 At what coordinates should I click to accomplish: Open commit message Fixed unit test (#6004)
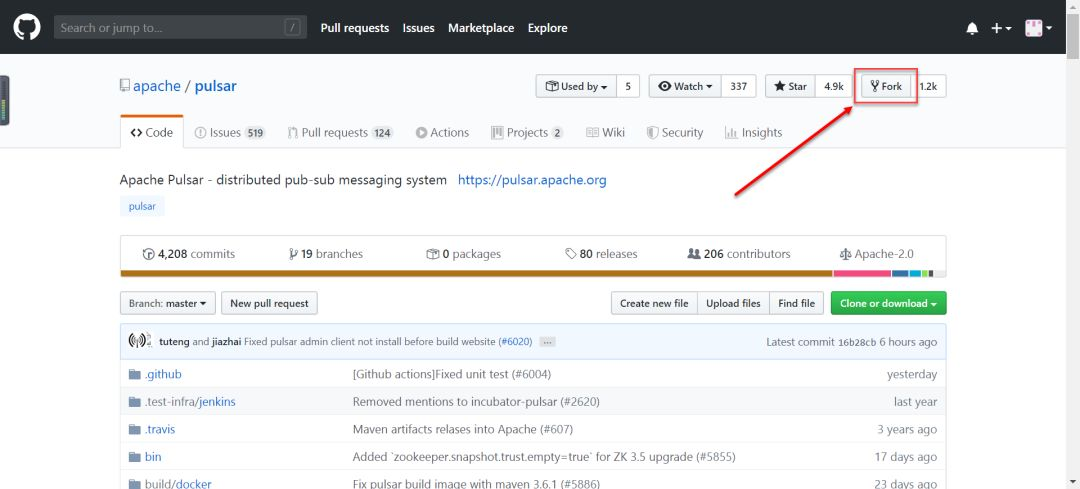pos(452,374)
